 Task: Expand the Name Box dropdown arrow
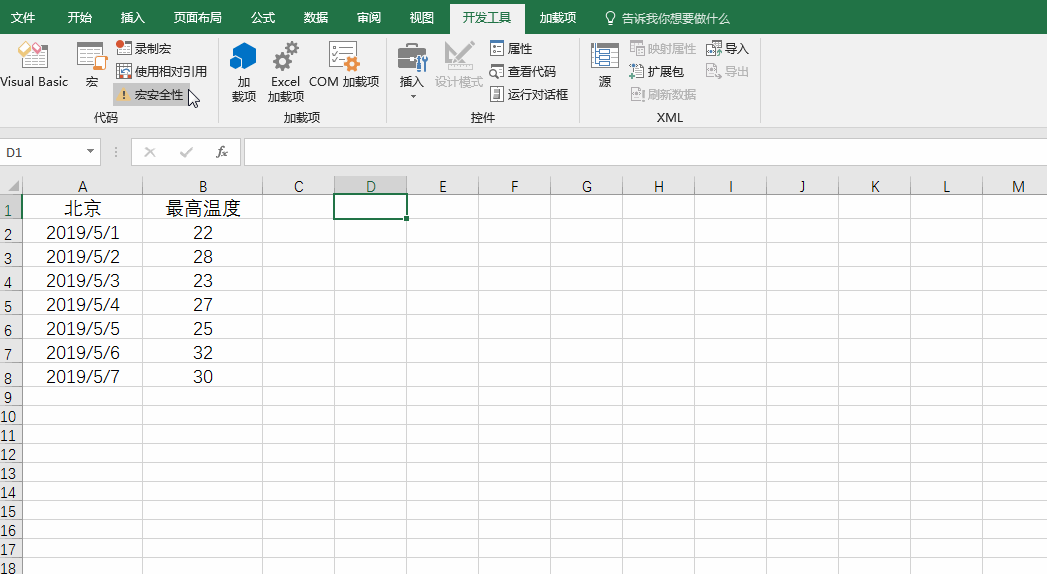90,152
